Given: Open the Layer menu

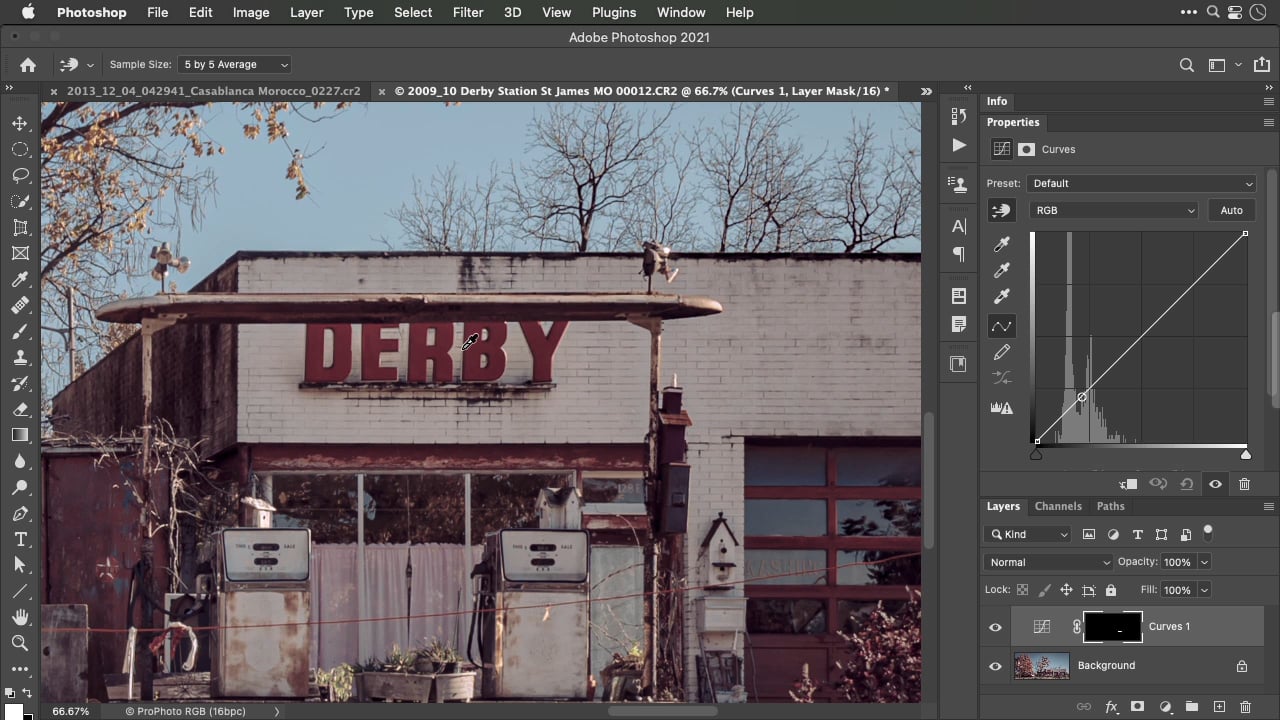Looking at the screenshot, I should (x=306, y=12).
